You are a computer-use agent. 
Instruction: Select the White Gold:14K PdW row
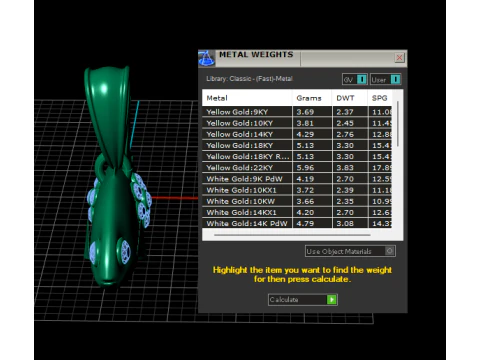pyautogui.click(x=297, y=223)
